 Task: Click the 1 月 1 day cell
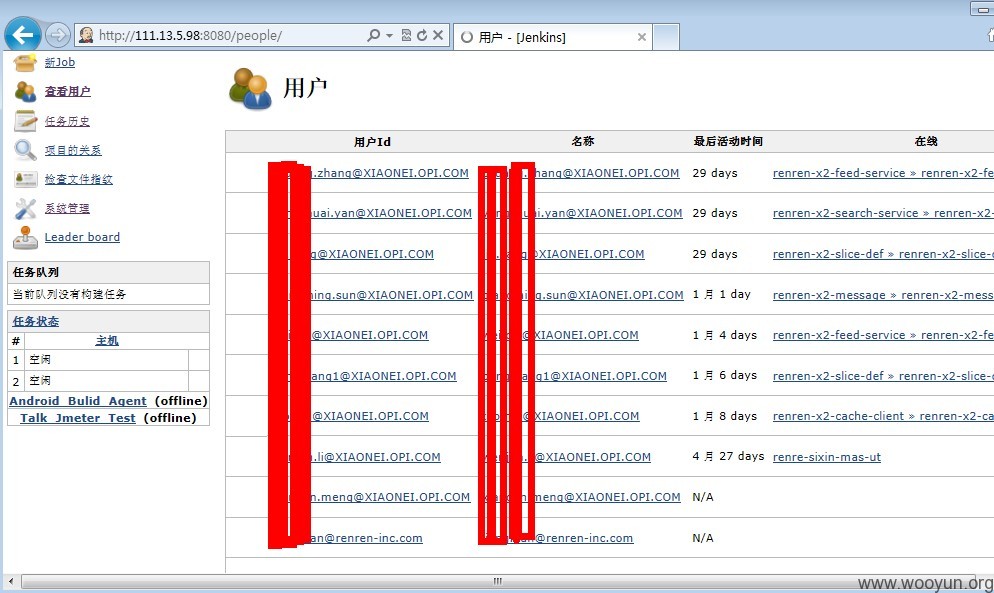(721, 294)
